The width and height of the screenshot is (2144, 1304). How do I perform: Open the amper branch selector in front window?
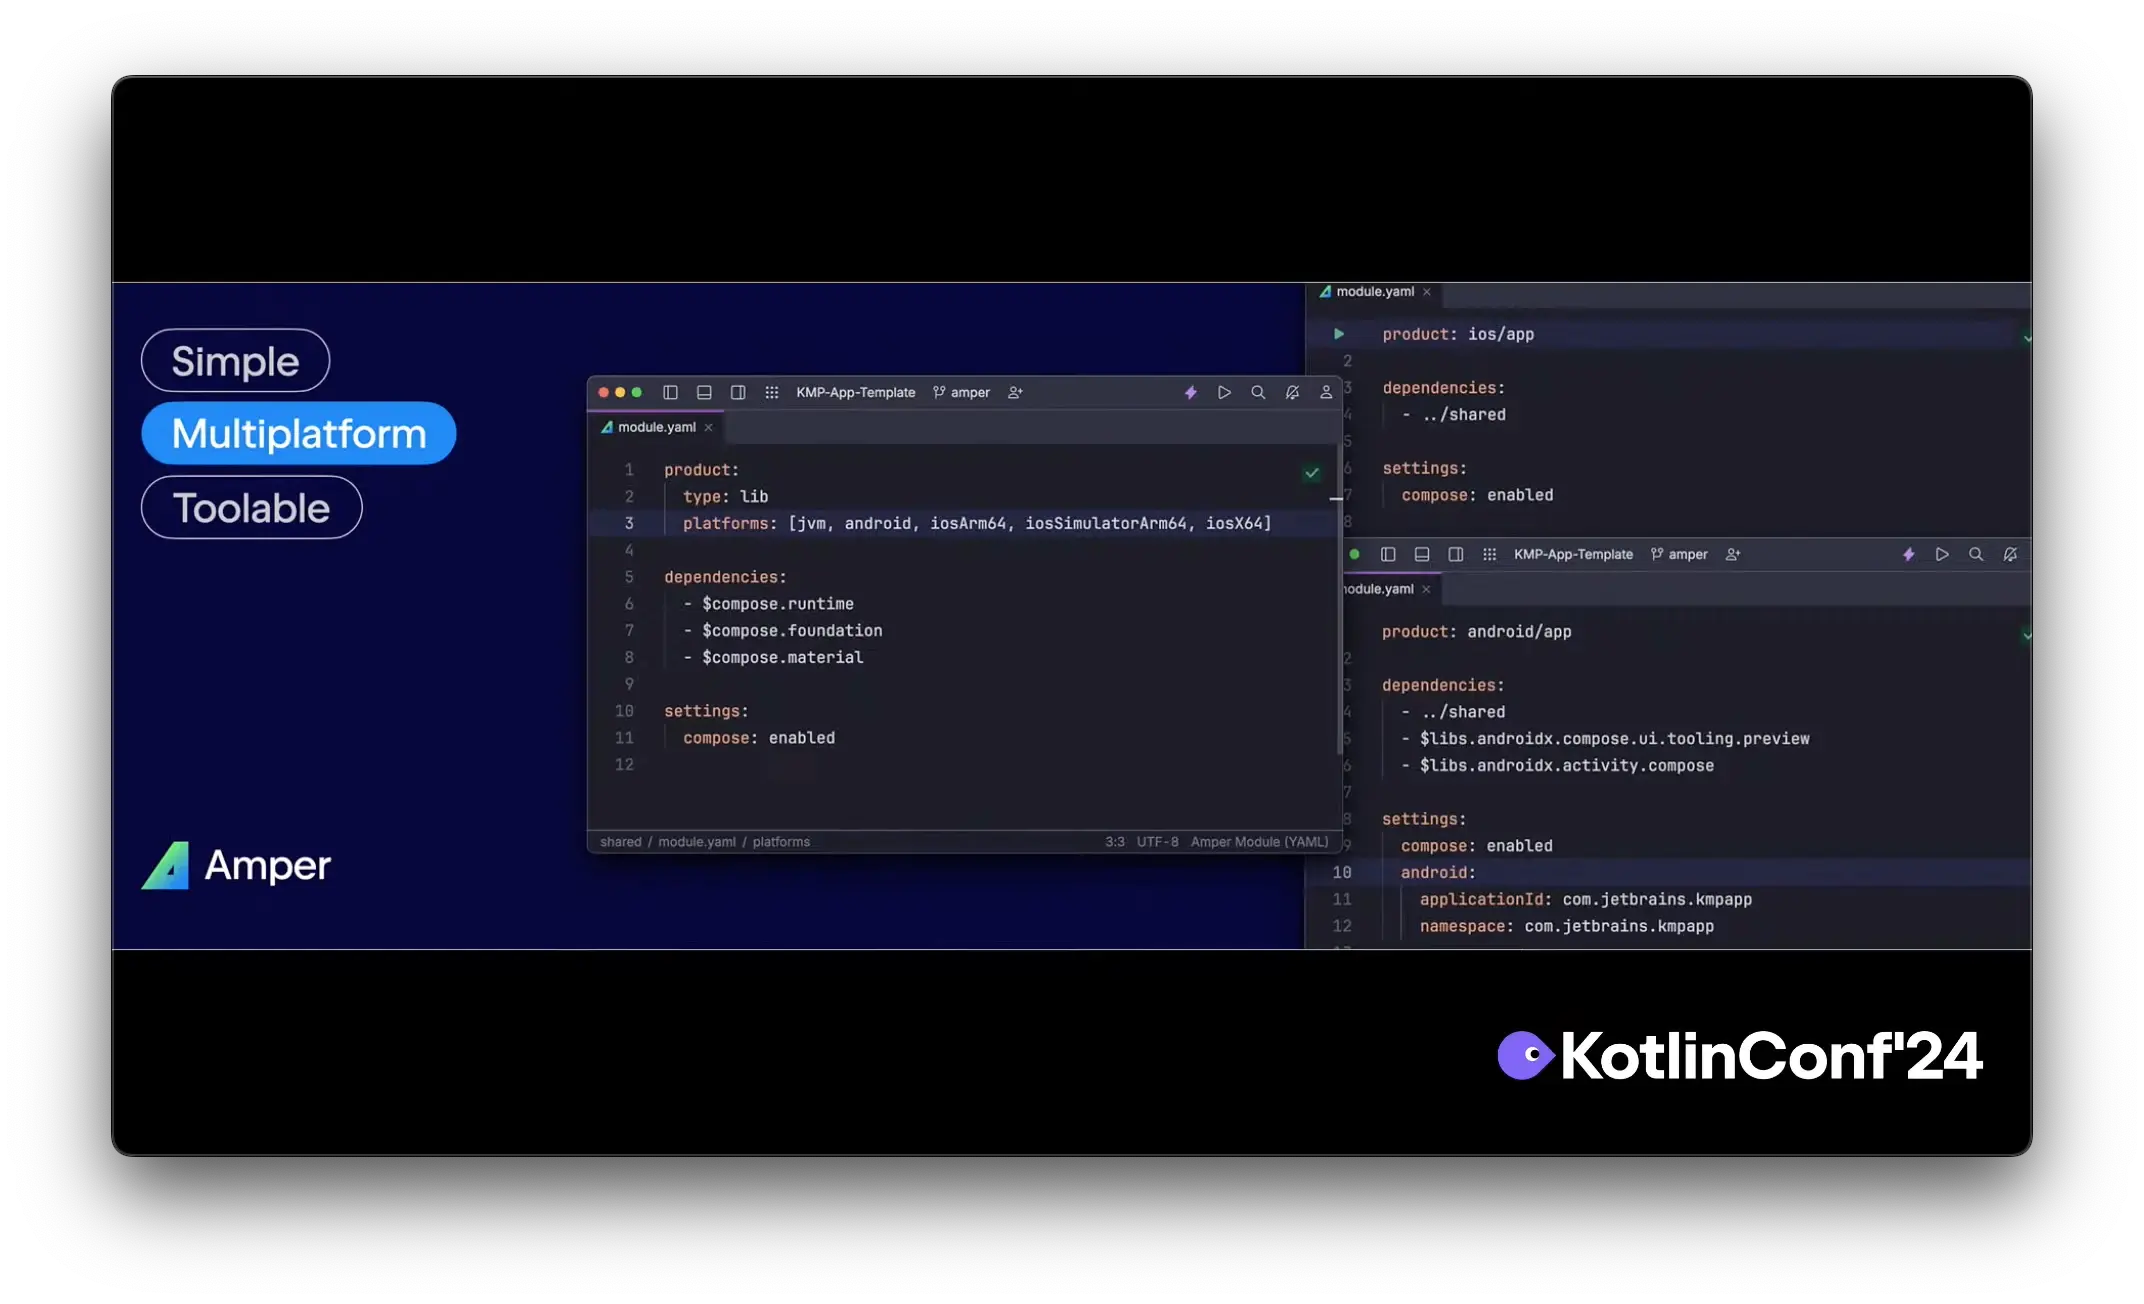[962, 393]
